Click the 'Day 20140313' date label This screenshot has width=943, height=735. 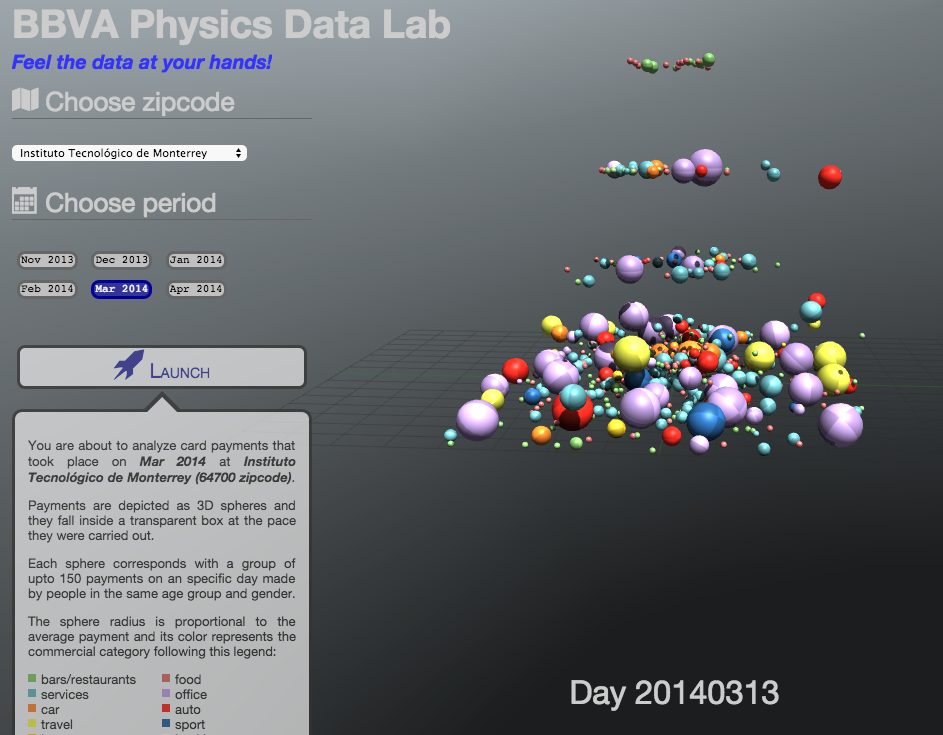(674, 693)
